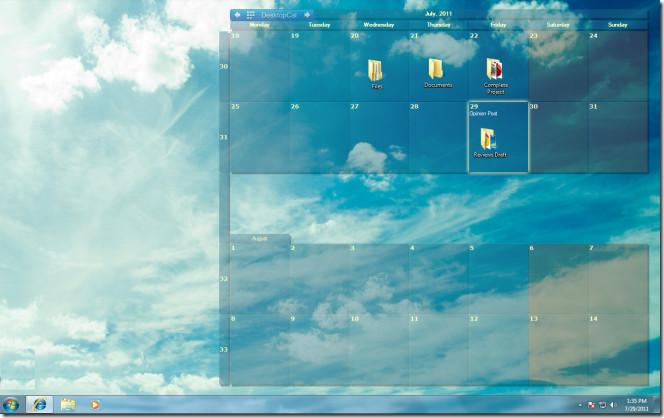Launch Windows Media Player from taskbar
Viewport: 664px width, 418px height.
95,405
